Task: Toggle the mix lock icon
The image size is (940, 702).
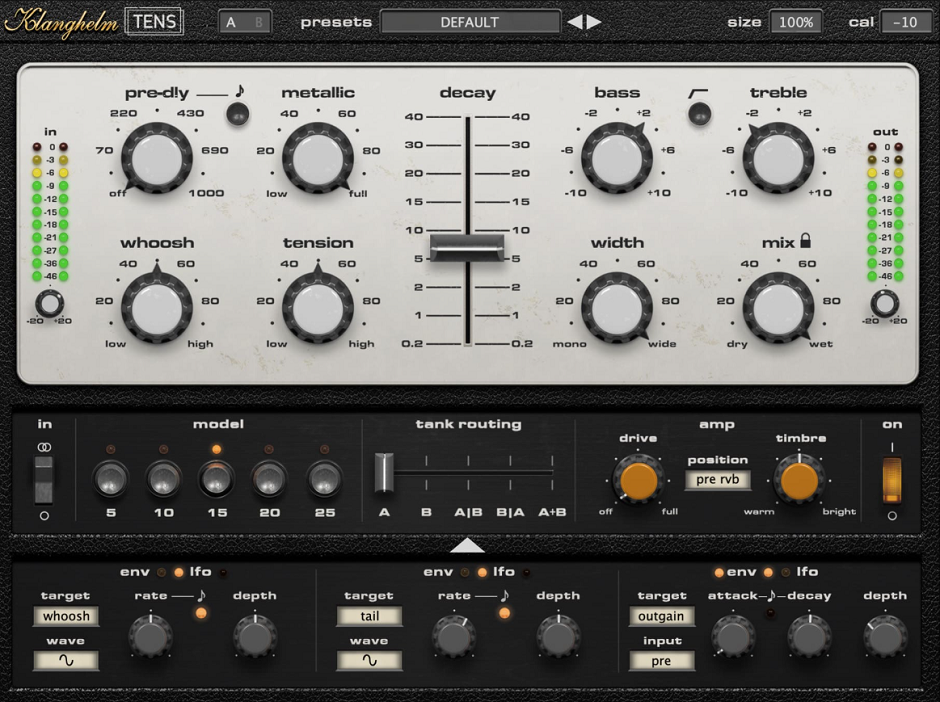Action: (x=805, y=241)
